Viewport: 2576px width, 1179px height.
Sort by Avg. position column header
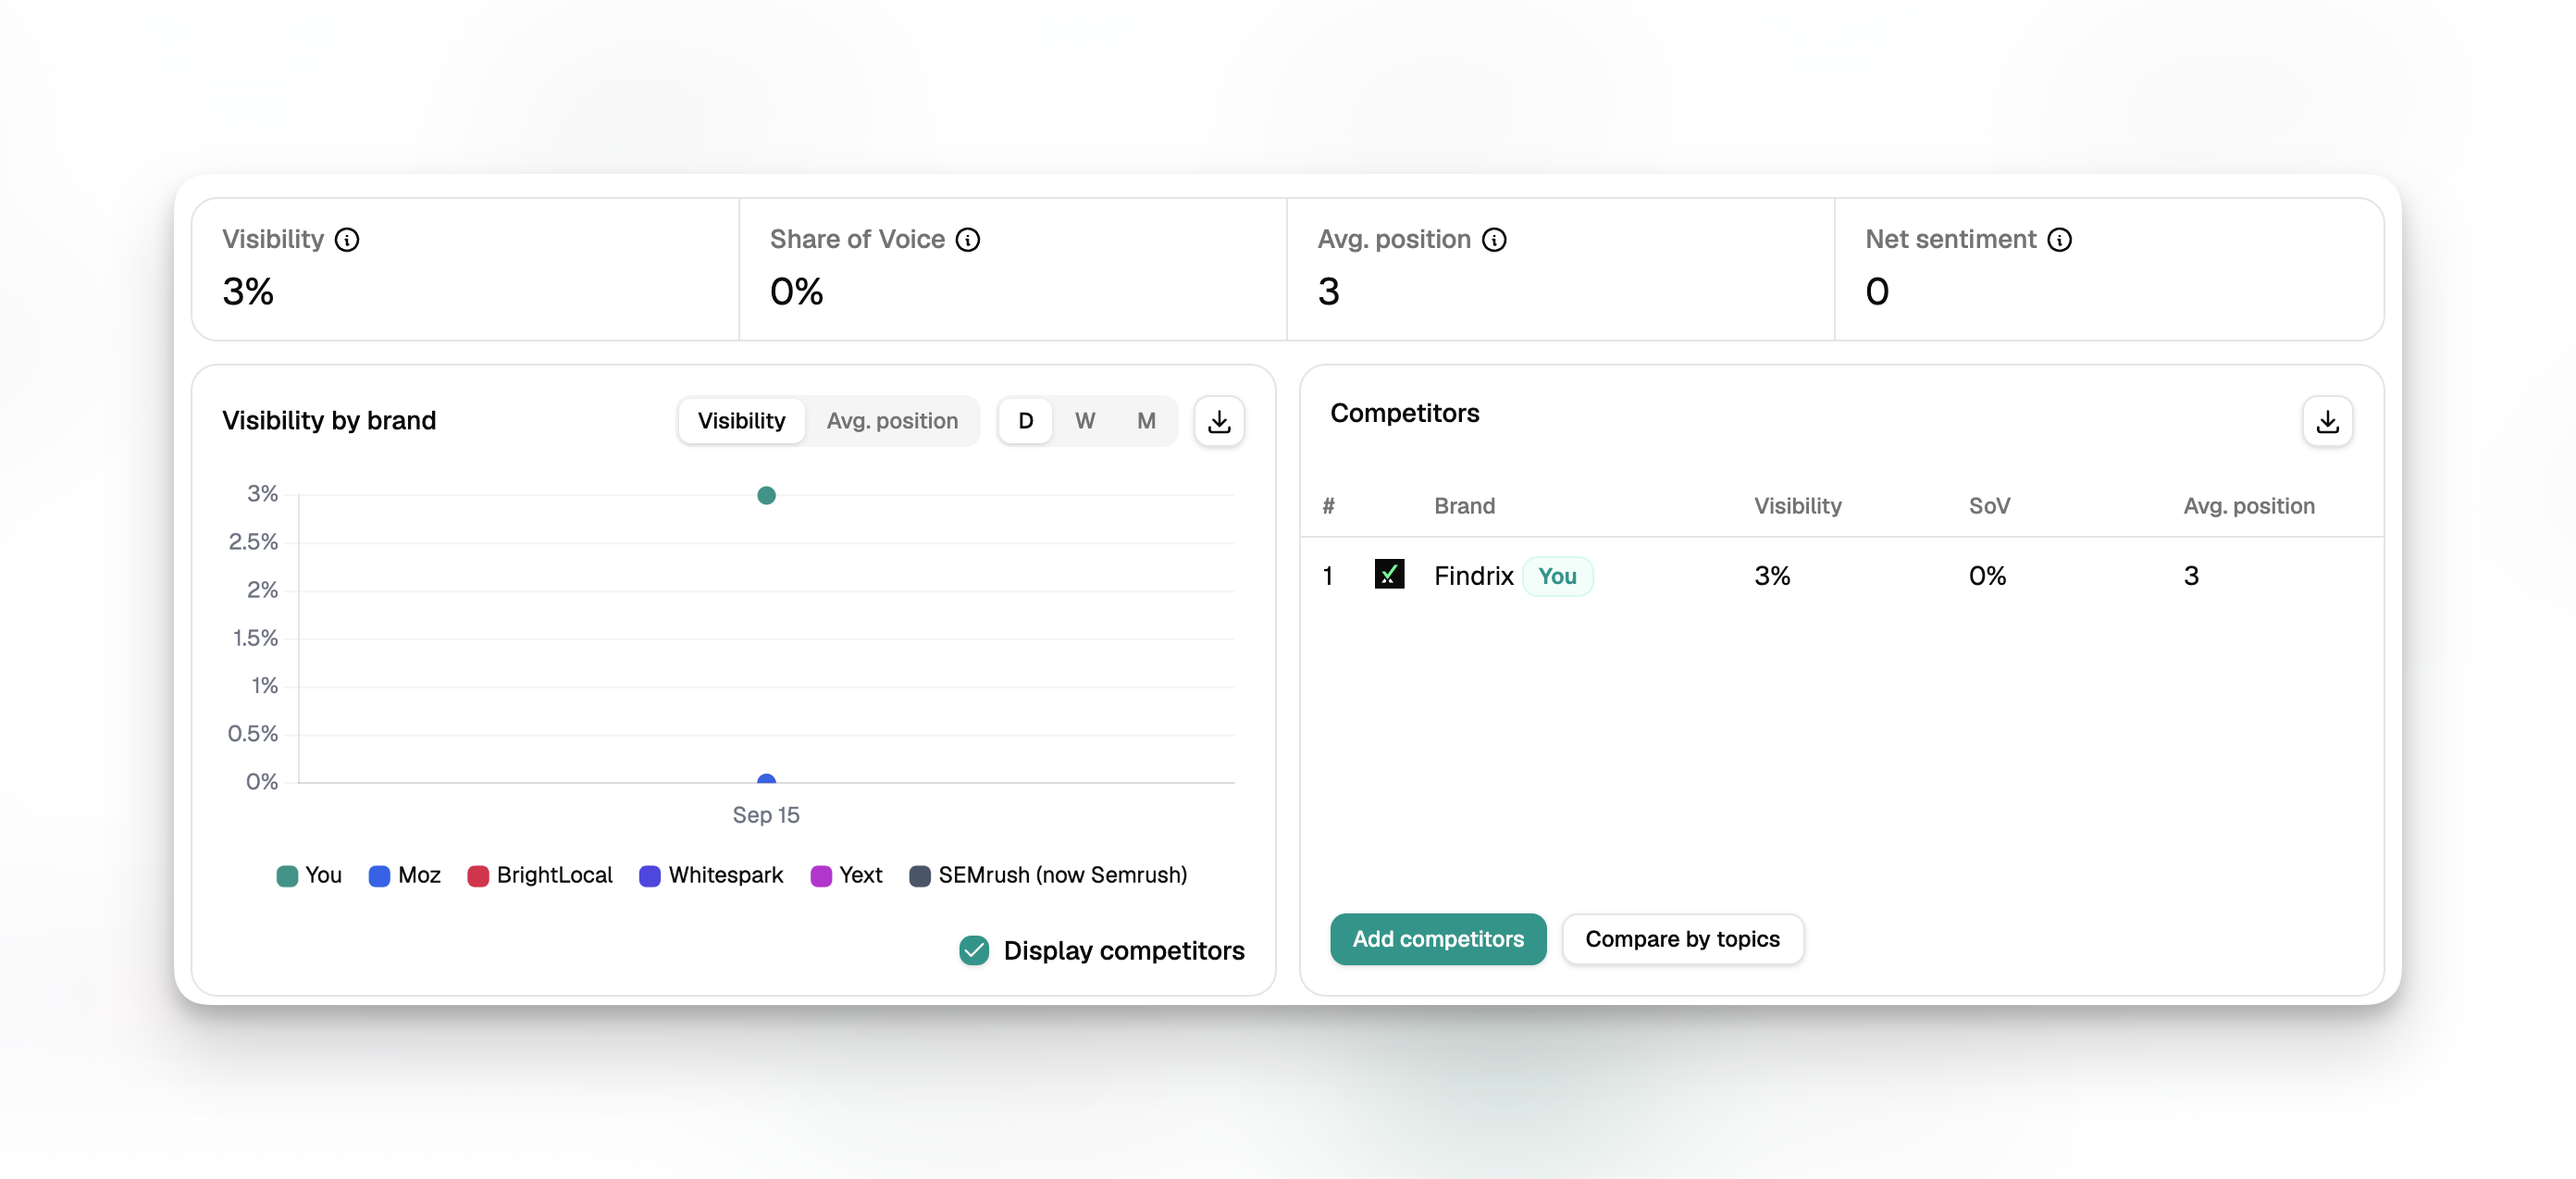pos(2249,506)
